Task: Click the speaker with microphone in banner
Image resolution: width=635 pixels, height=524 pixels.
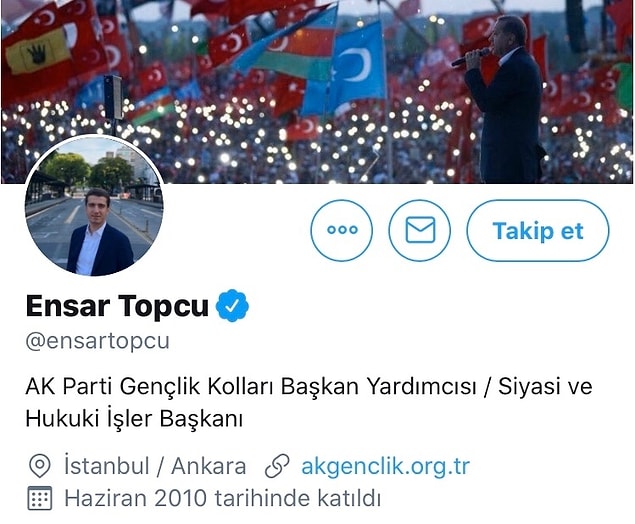Action: tap(501, 99)
